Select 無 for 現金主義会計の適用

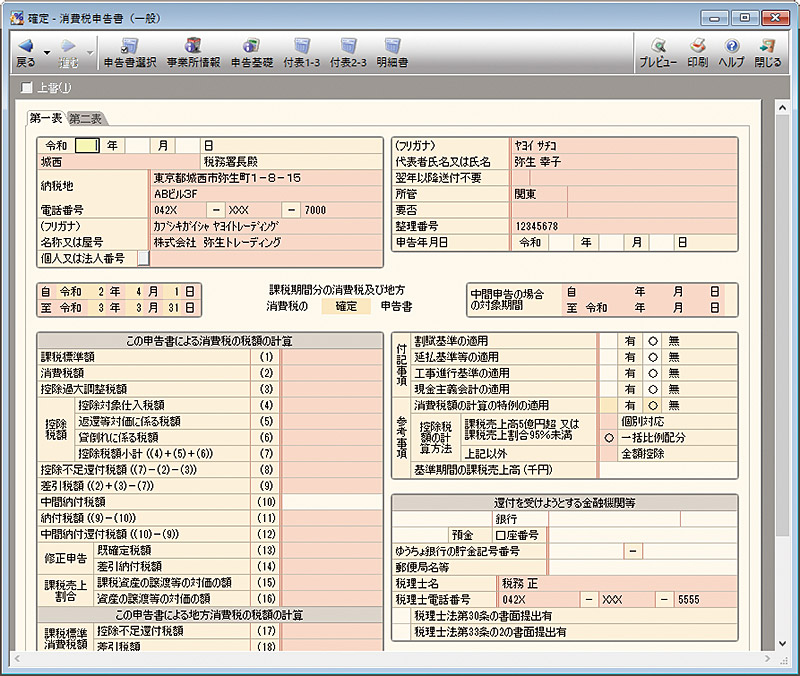coord(653,389)
